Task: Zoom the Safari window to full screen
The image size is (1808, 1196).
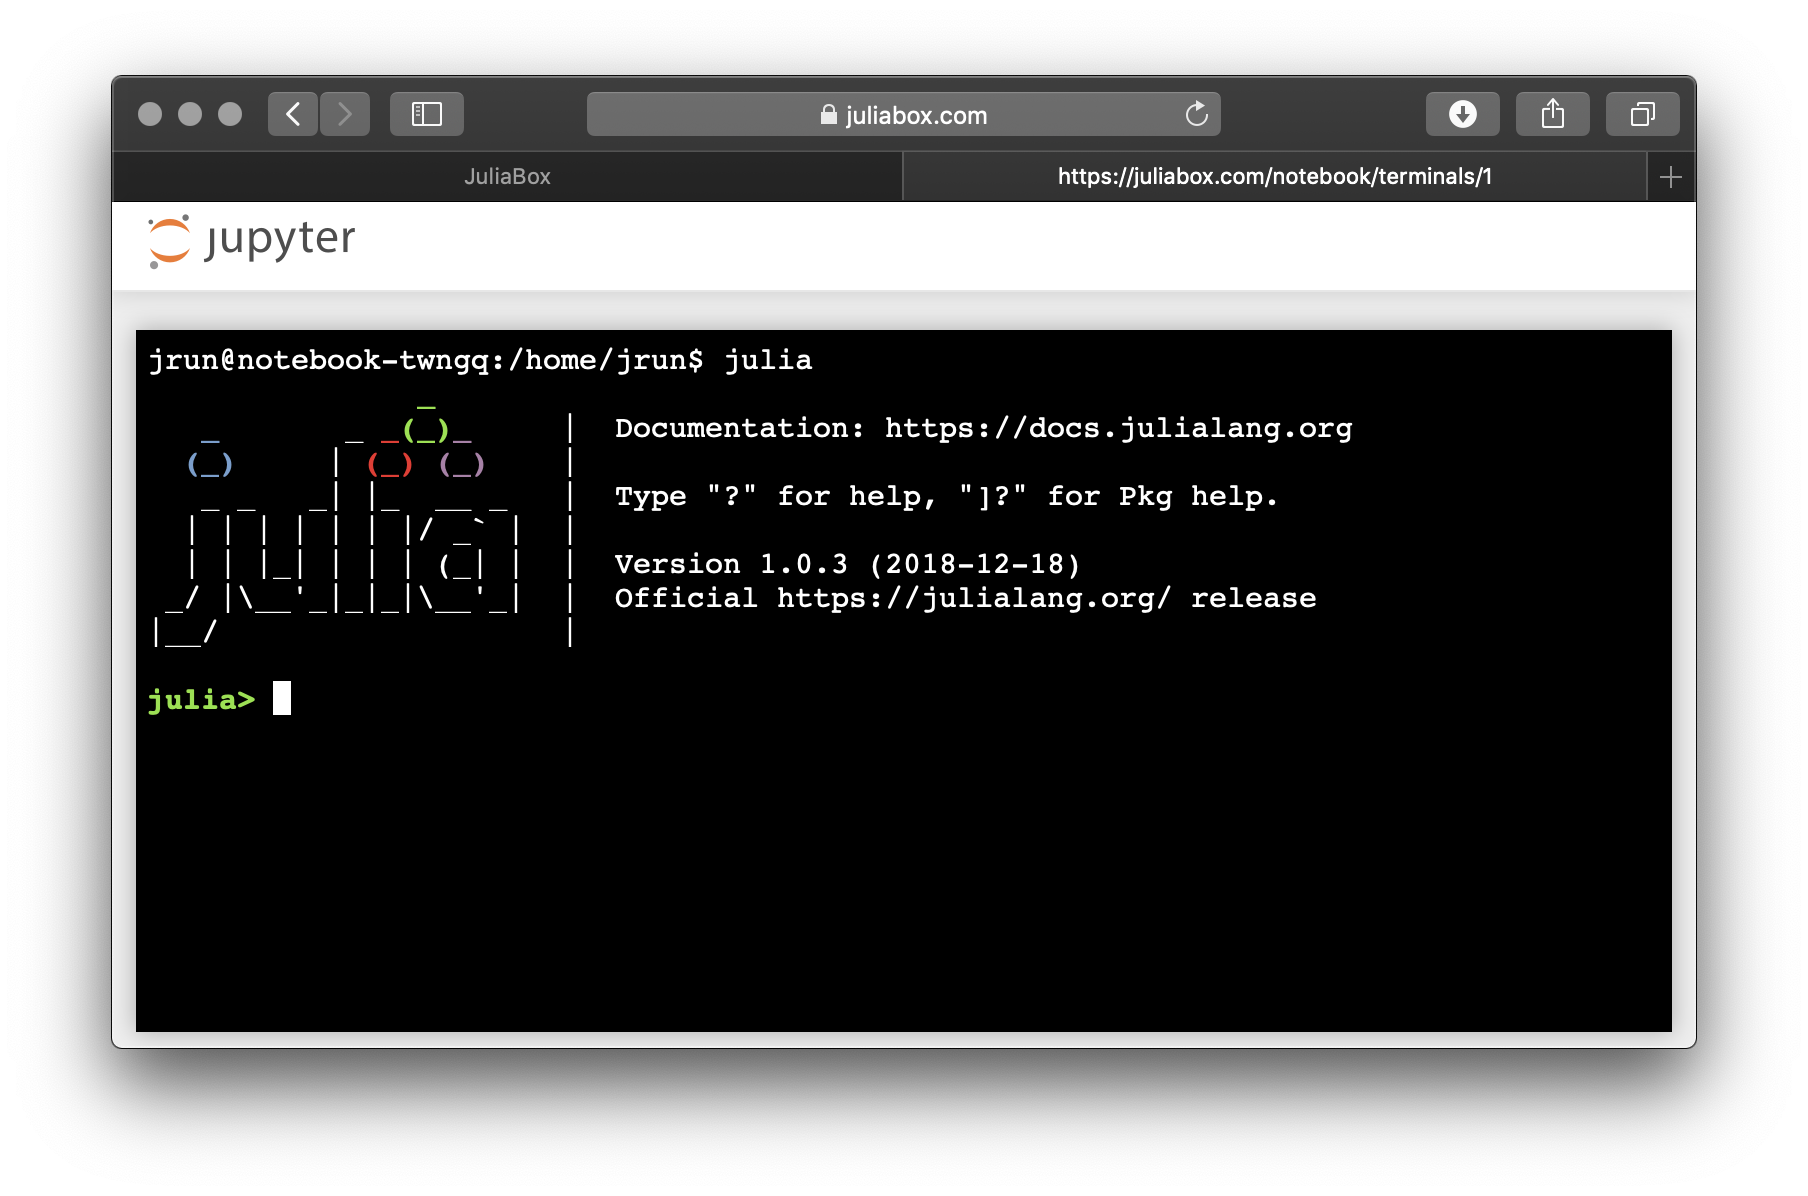Action: click(x=230, y=114)
